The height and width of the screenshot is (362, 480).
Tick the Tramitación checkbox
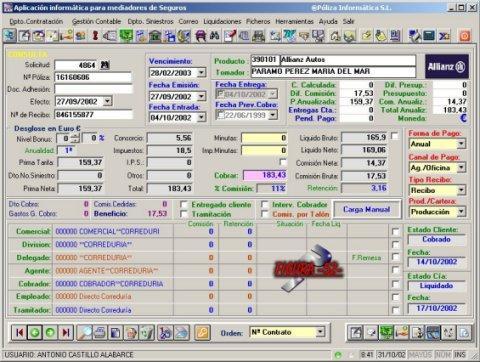(x=184, y=214)
